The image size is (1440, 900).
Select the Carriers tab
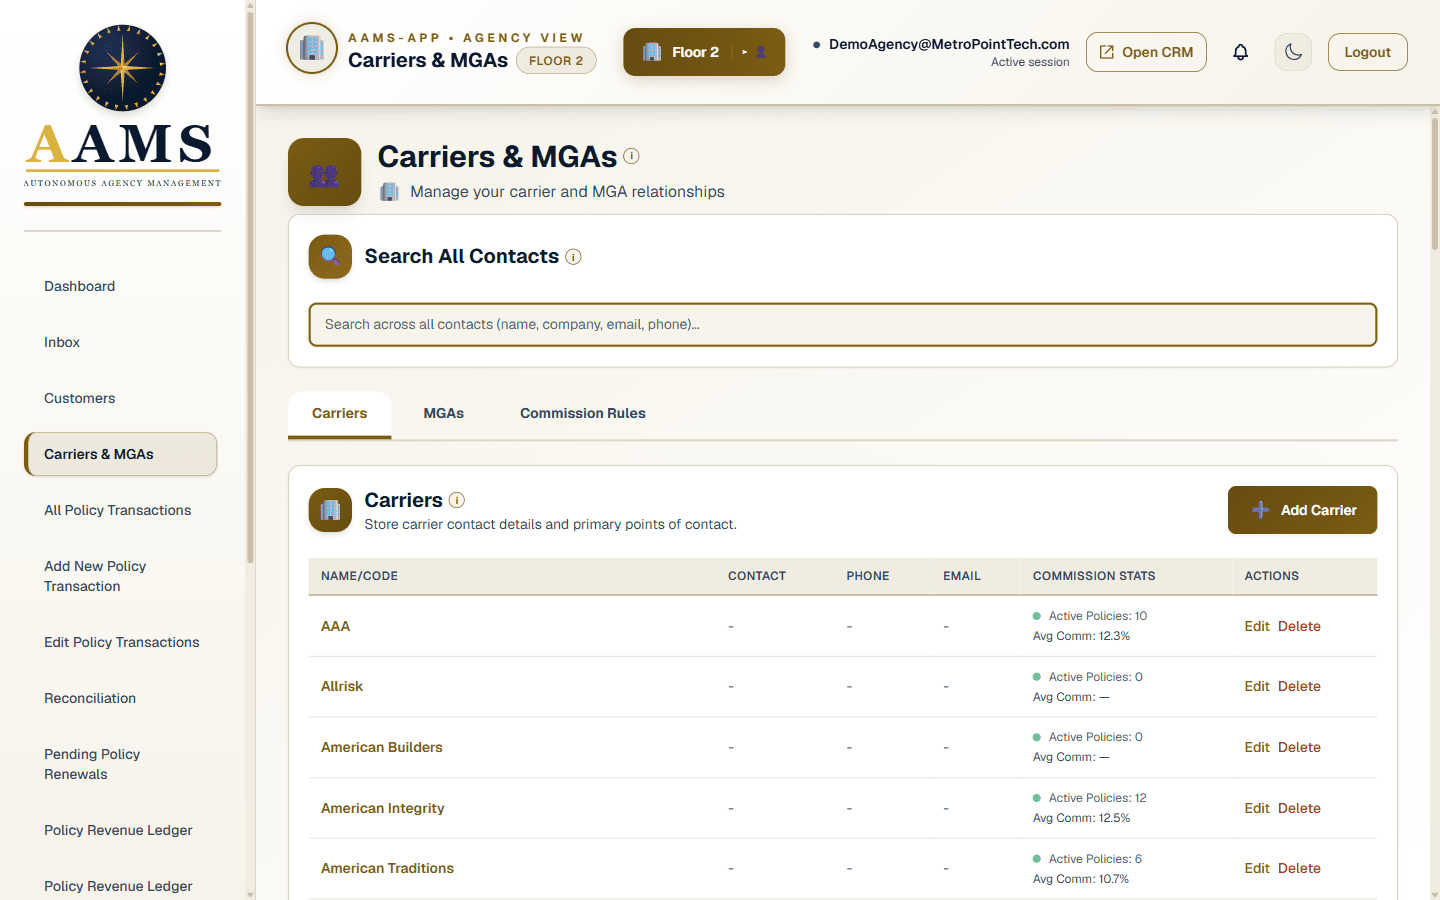coord(339,414)
